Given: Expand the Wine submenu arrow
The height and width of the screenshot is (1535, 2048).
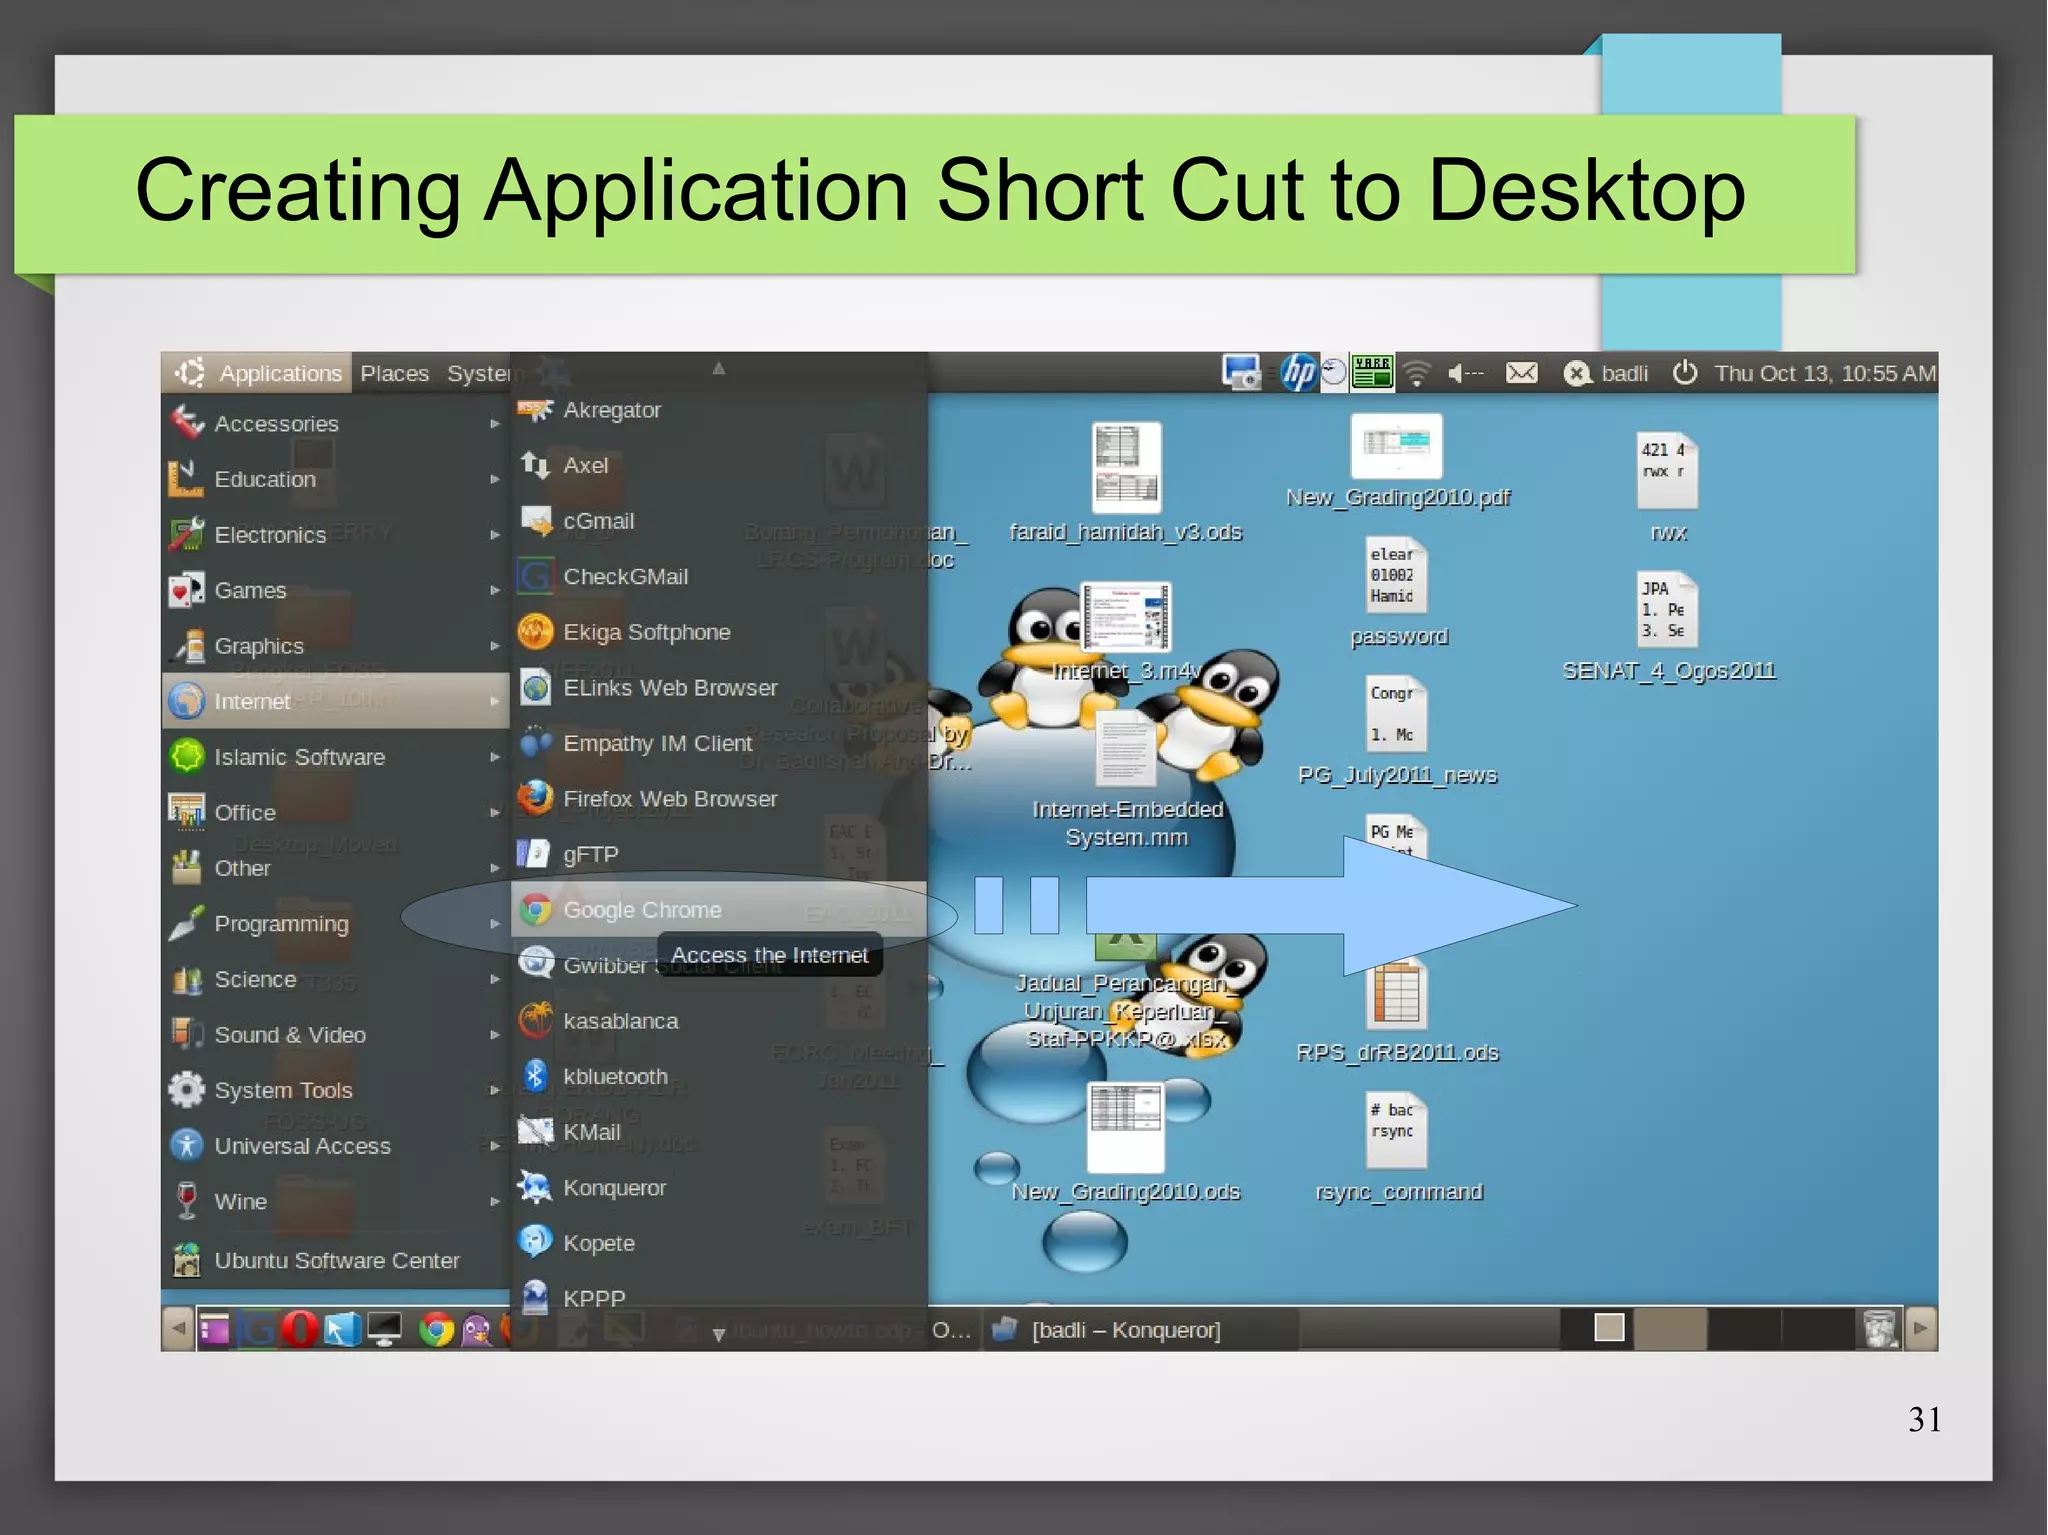Looking at the screenshot, I should (x=494, y=1201).
